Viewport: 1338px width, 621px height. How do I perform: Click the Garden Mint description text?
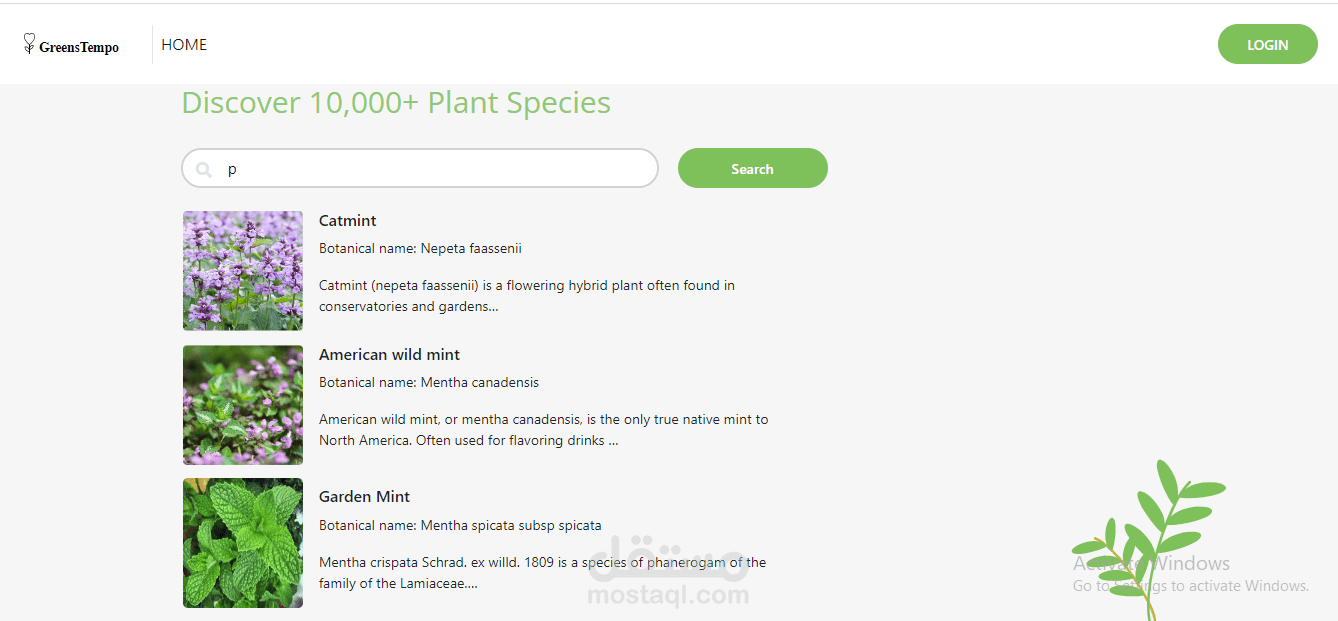click(542, 572)
